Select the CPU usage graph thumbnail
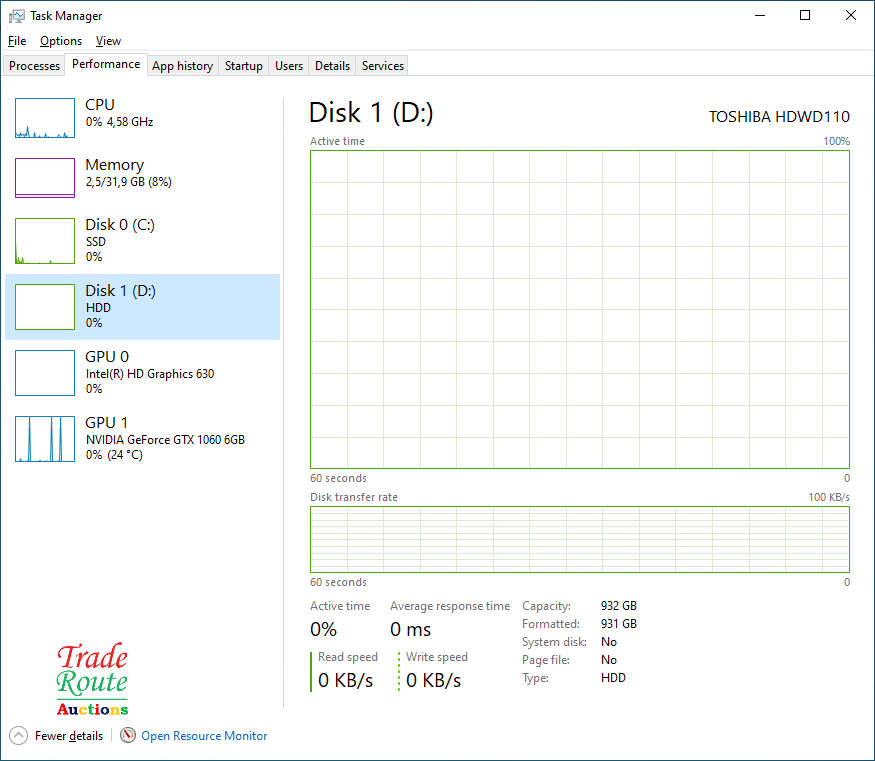 click(x=45, y=118)
